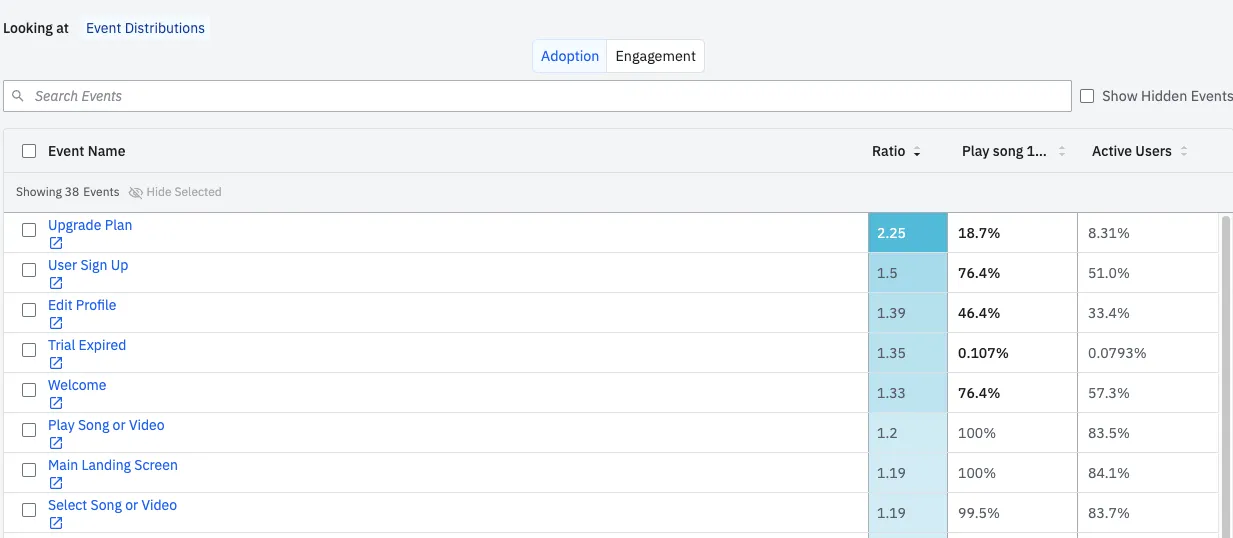Sort by the Active Users column arrow
1233x538 pixels.
(x=1184, y=152)
